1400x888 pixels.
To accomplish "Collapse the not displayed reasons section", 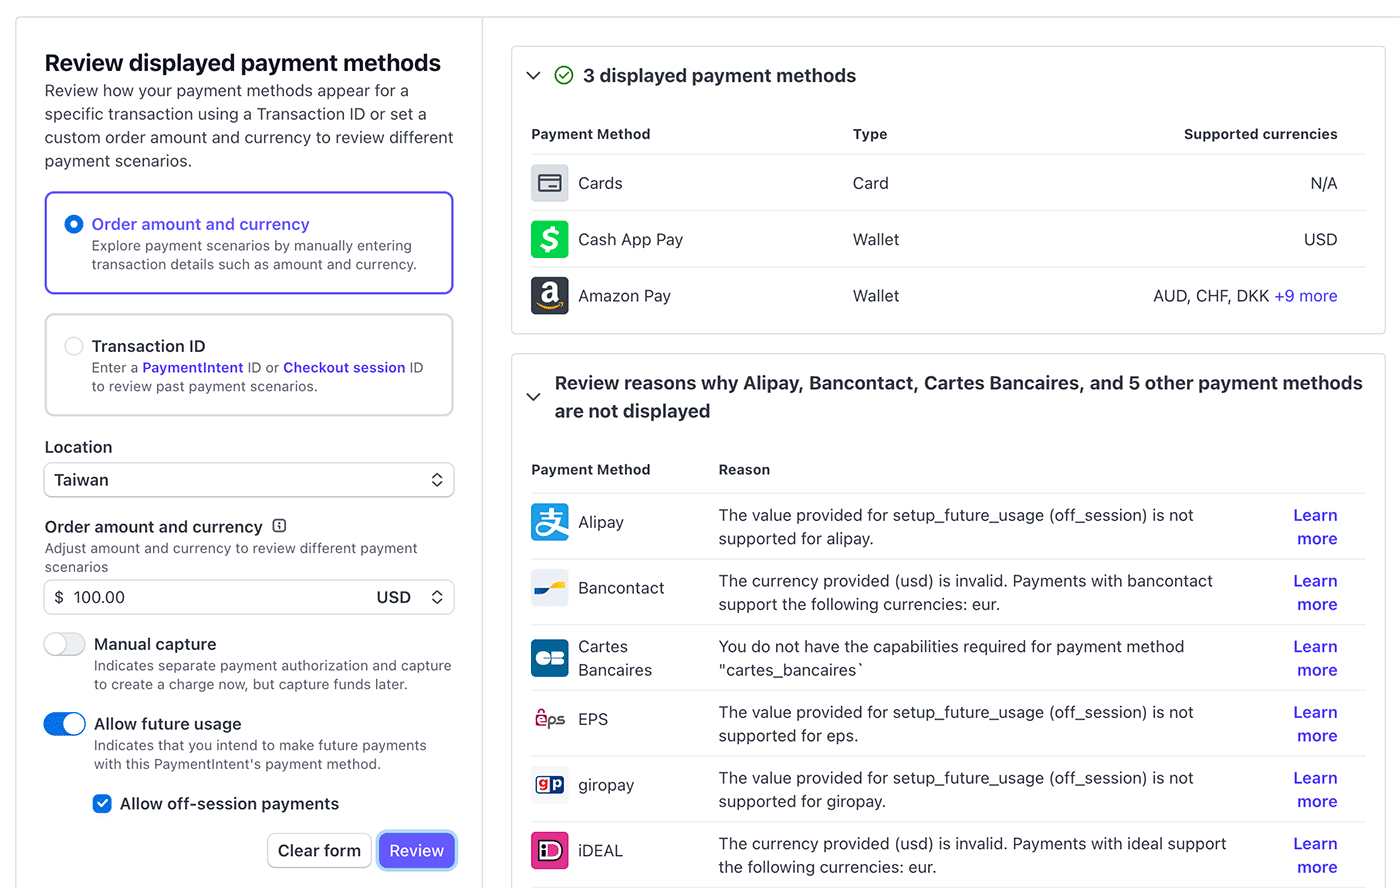I will click(533, 397).
